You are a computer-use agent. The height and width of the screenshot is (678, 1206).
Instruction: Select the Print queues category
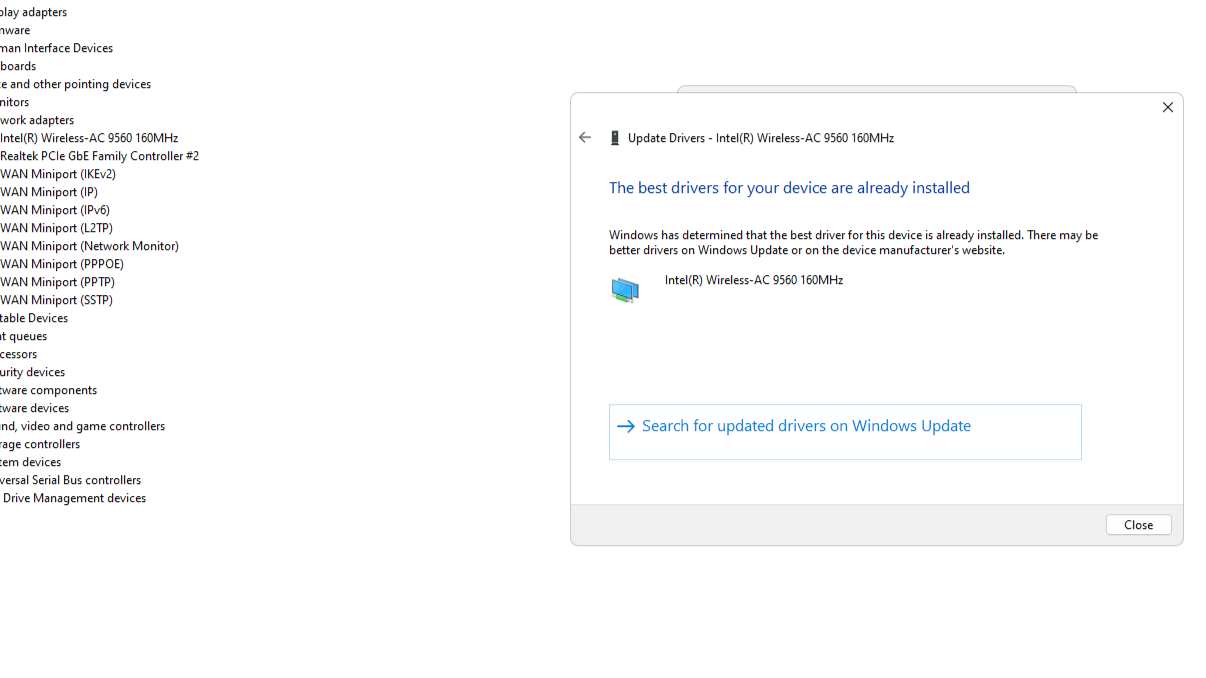pos(23,336)
